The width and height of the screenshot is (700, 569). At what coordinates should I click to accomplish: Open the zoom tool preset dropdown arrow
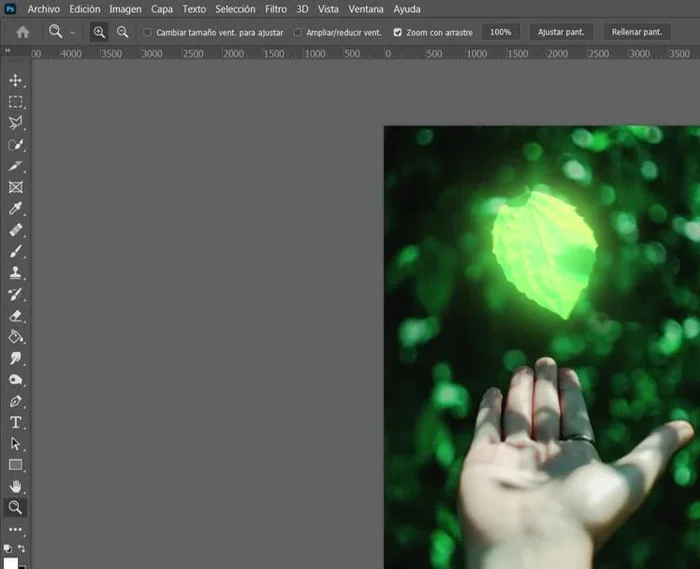pyautogui.click(x=73, y=32)
